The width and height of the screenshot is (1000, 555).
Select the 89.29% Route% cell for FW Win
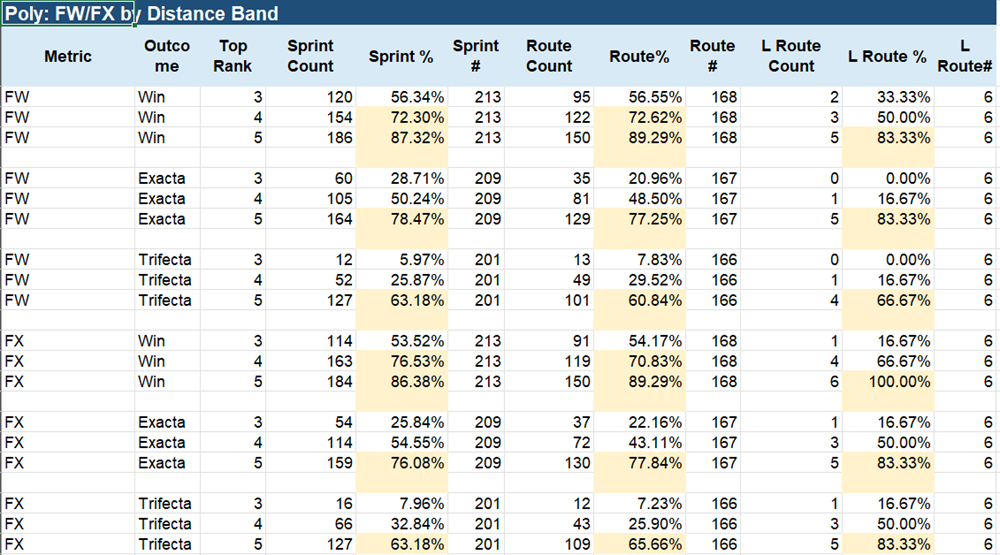pos(639,138)
